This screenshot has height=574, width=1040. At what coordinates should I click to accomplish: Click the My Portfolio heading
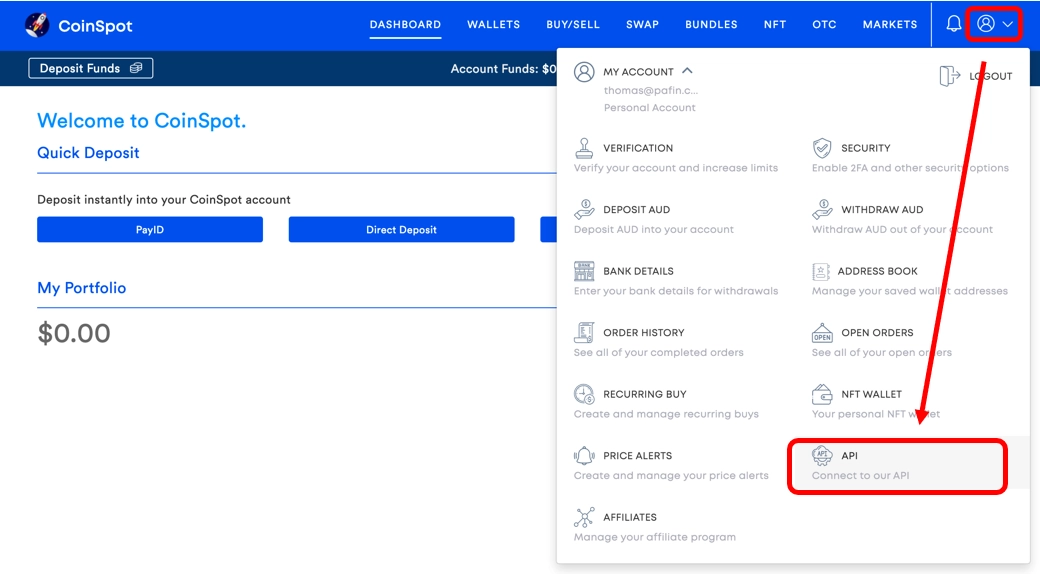82,287
